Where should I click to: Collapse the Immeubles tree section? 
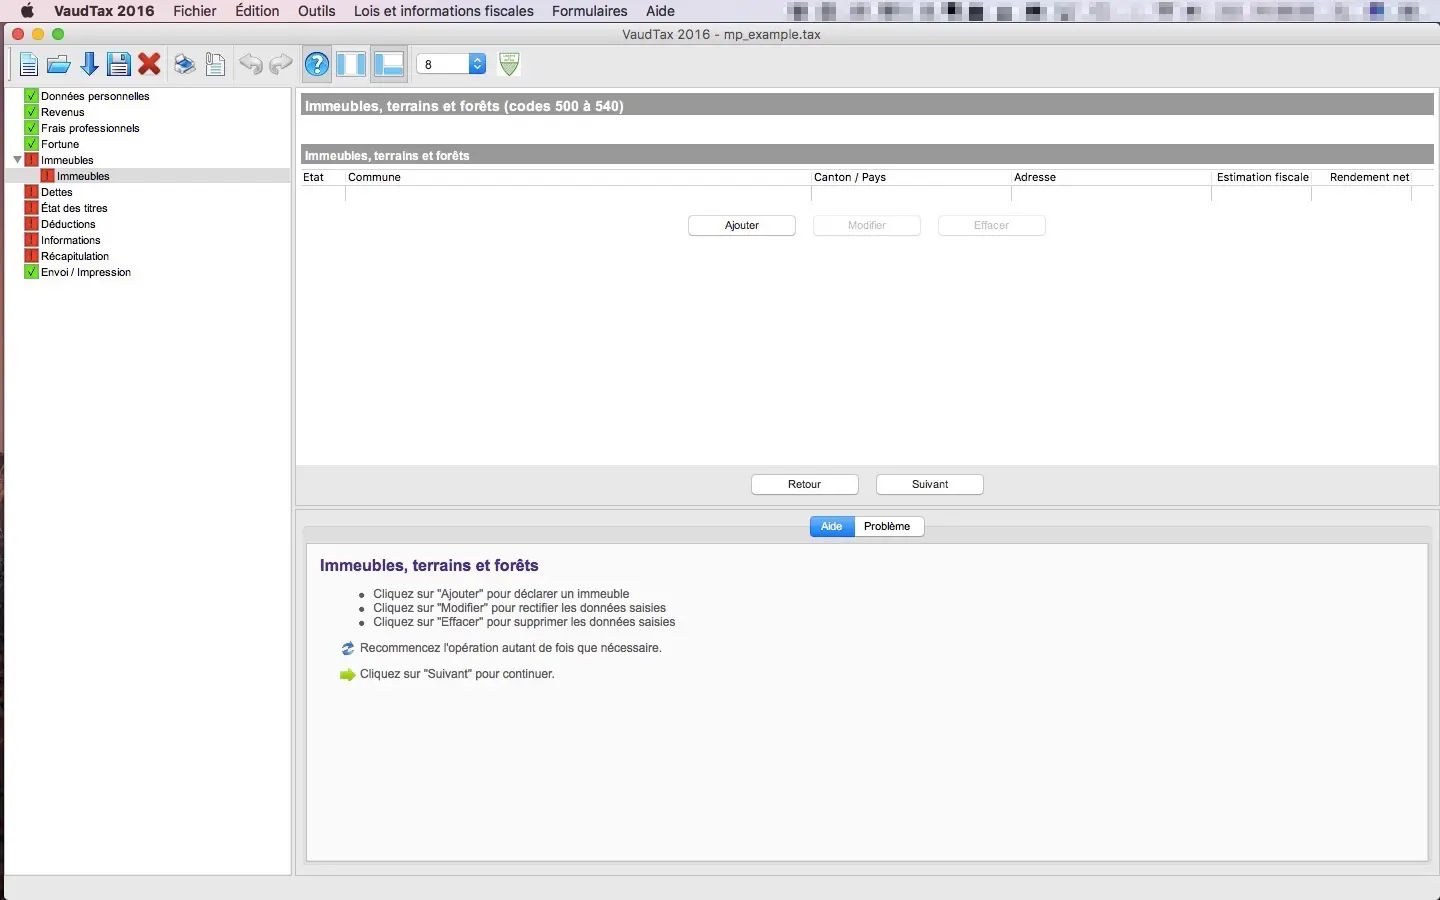17,160
